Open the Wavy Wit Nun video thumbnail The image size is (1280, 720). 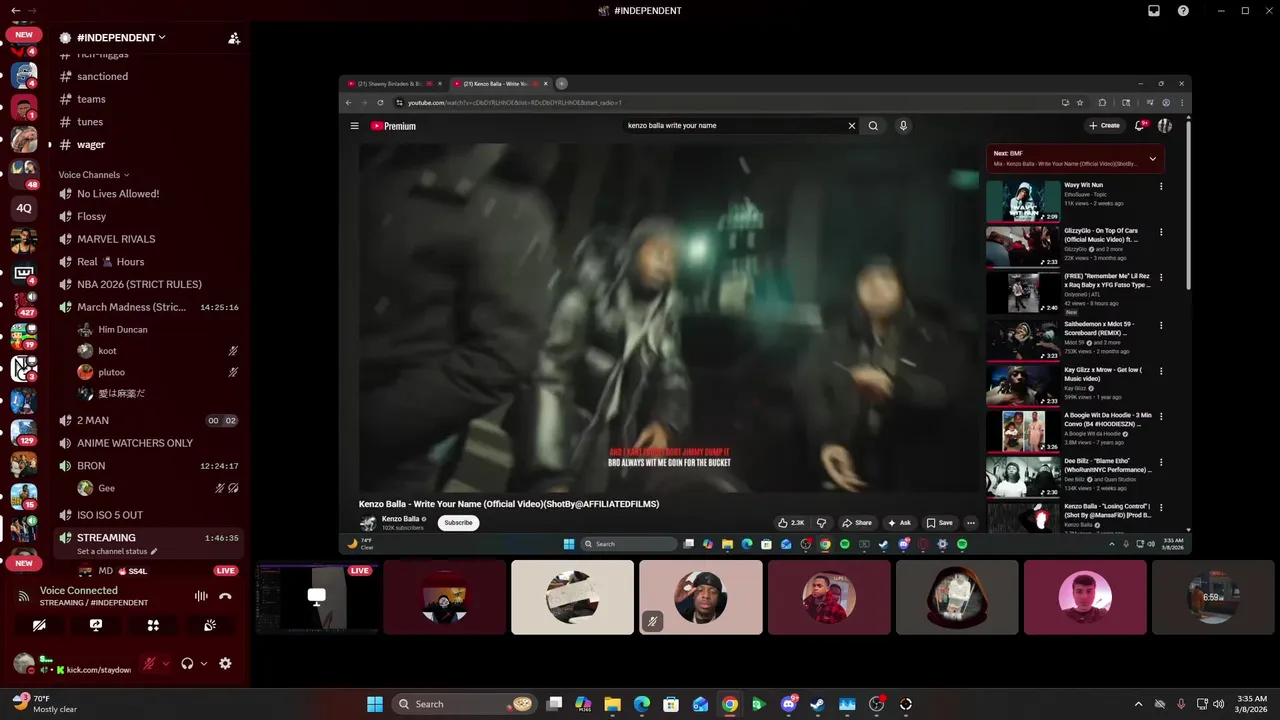pyautogui.click(x=1023, y=201)
